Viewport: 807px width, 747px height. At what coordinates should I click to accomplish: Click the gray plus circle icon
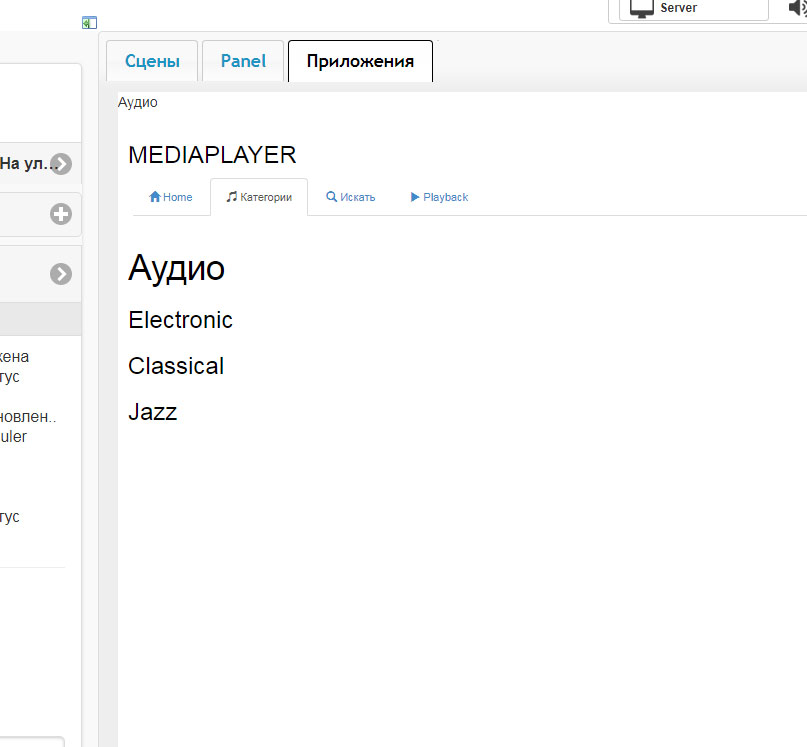click(x=61, y=214)
